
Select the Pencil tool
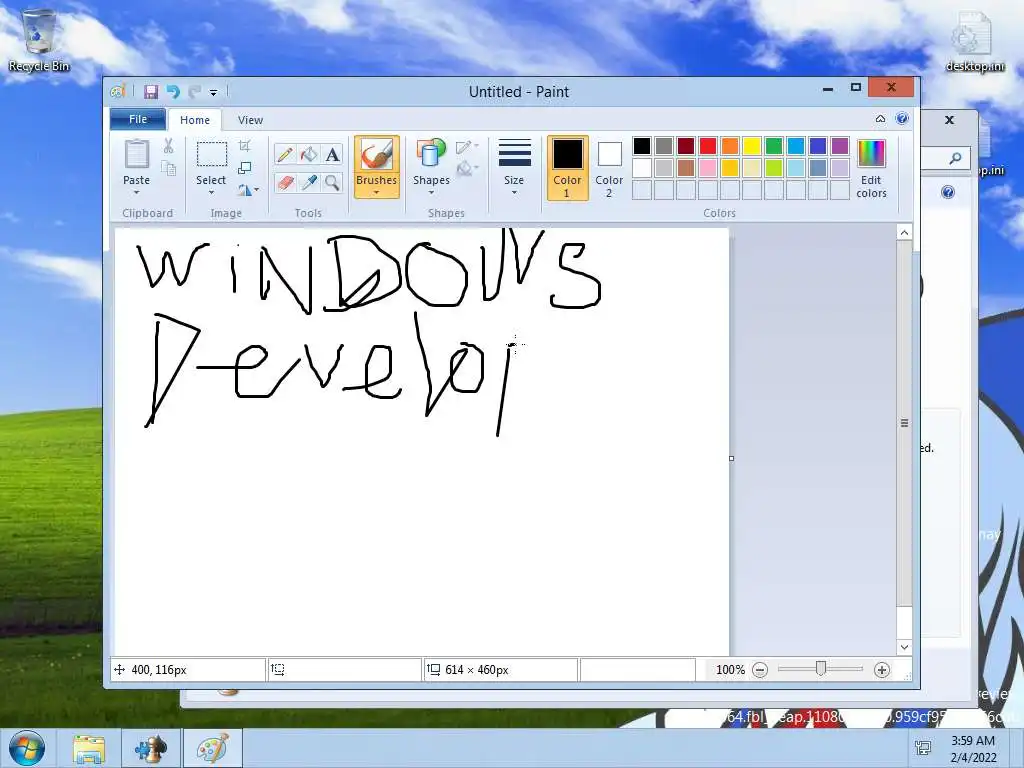coord(285,154)
